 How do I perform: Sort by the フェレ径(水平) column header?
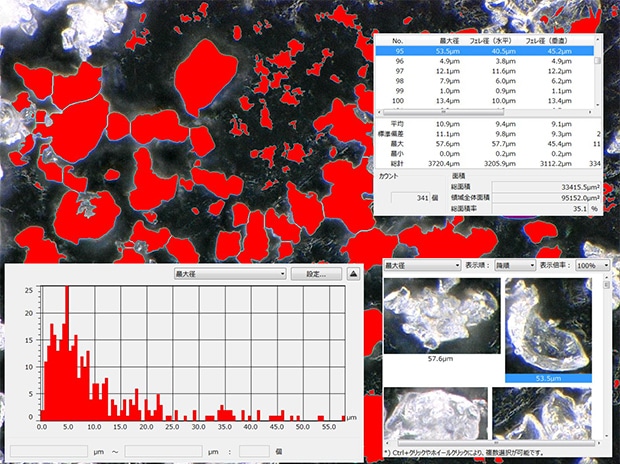[491, 41]
